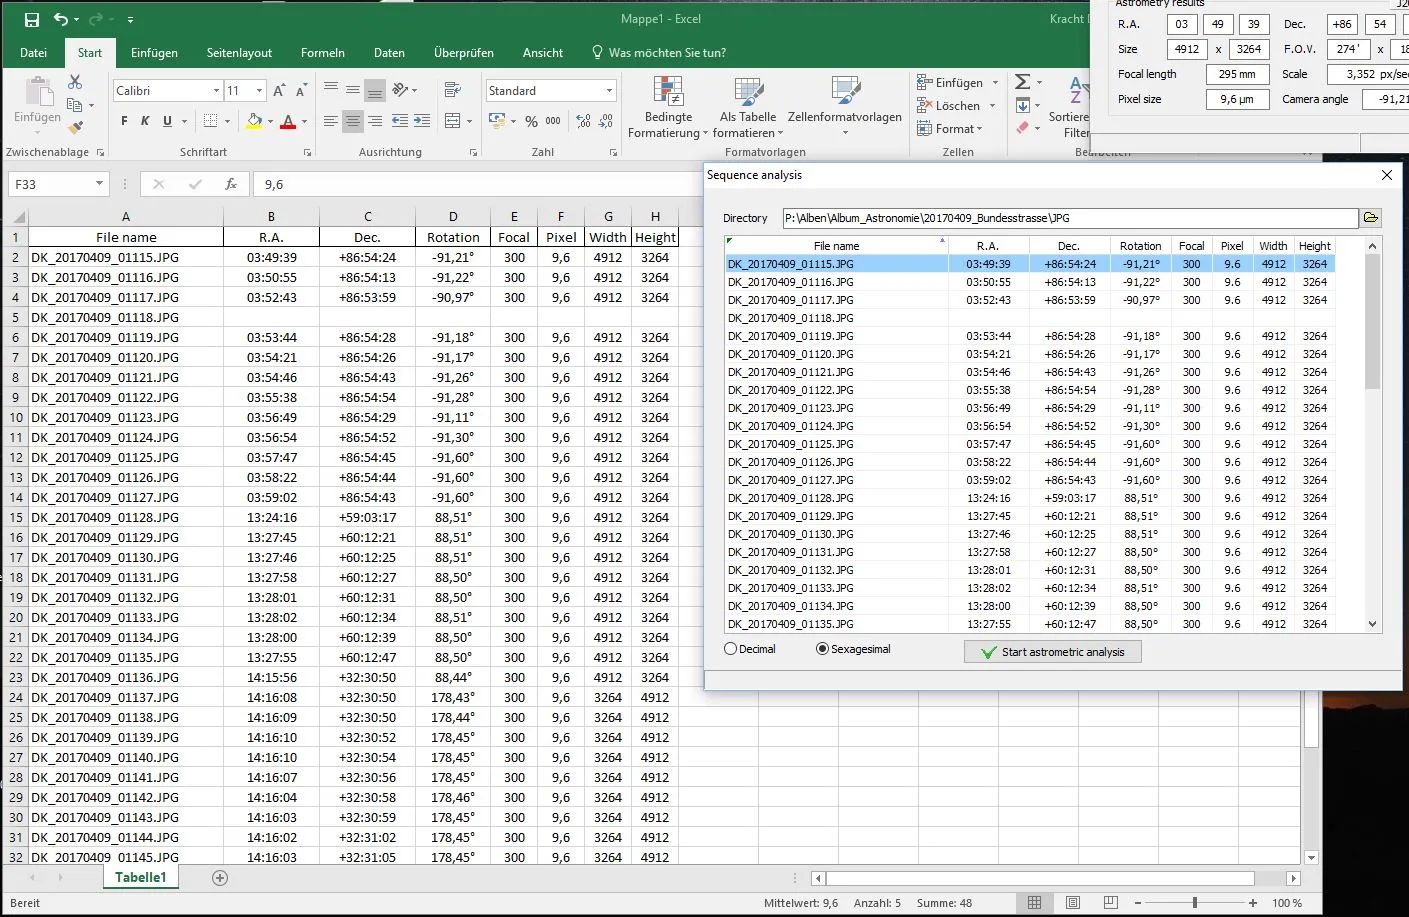Switch to page layout view in status bar
The image size is (1409, 917).
point(1072,903)
